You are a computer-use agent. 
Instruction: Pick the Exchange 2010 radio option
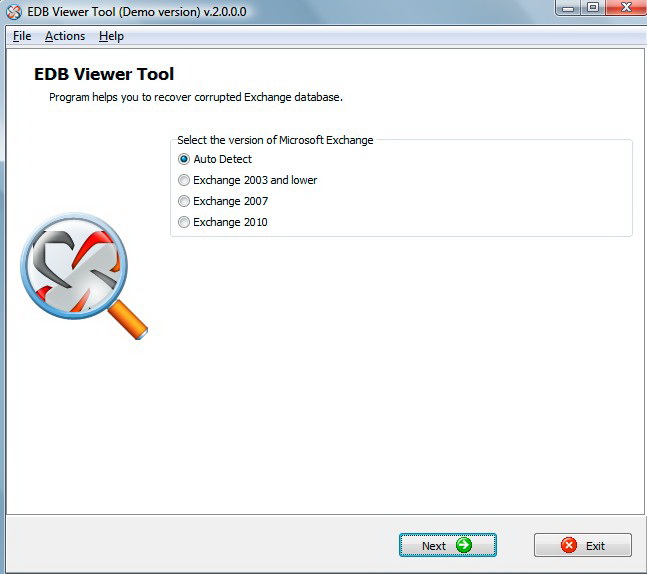(184, 222)
